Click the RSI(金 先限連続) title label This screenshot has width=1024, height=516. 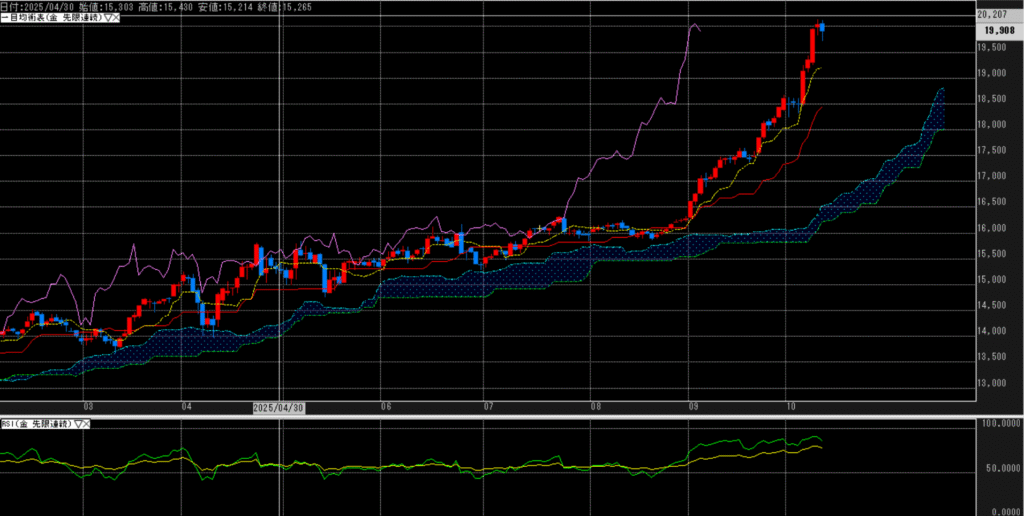36,424
